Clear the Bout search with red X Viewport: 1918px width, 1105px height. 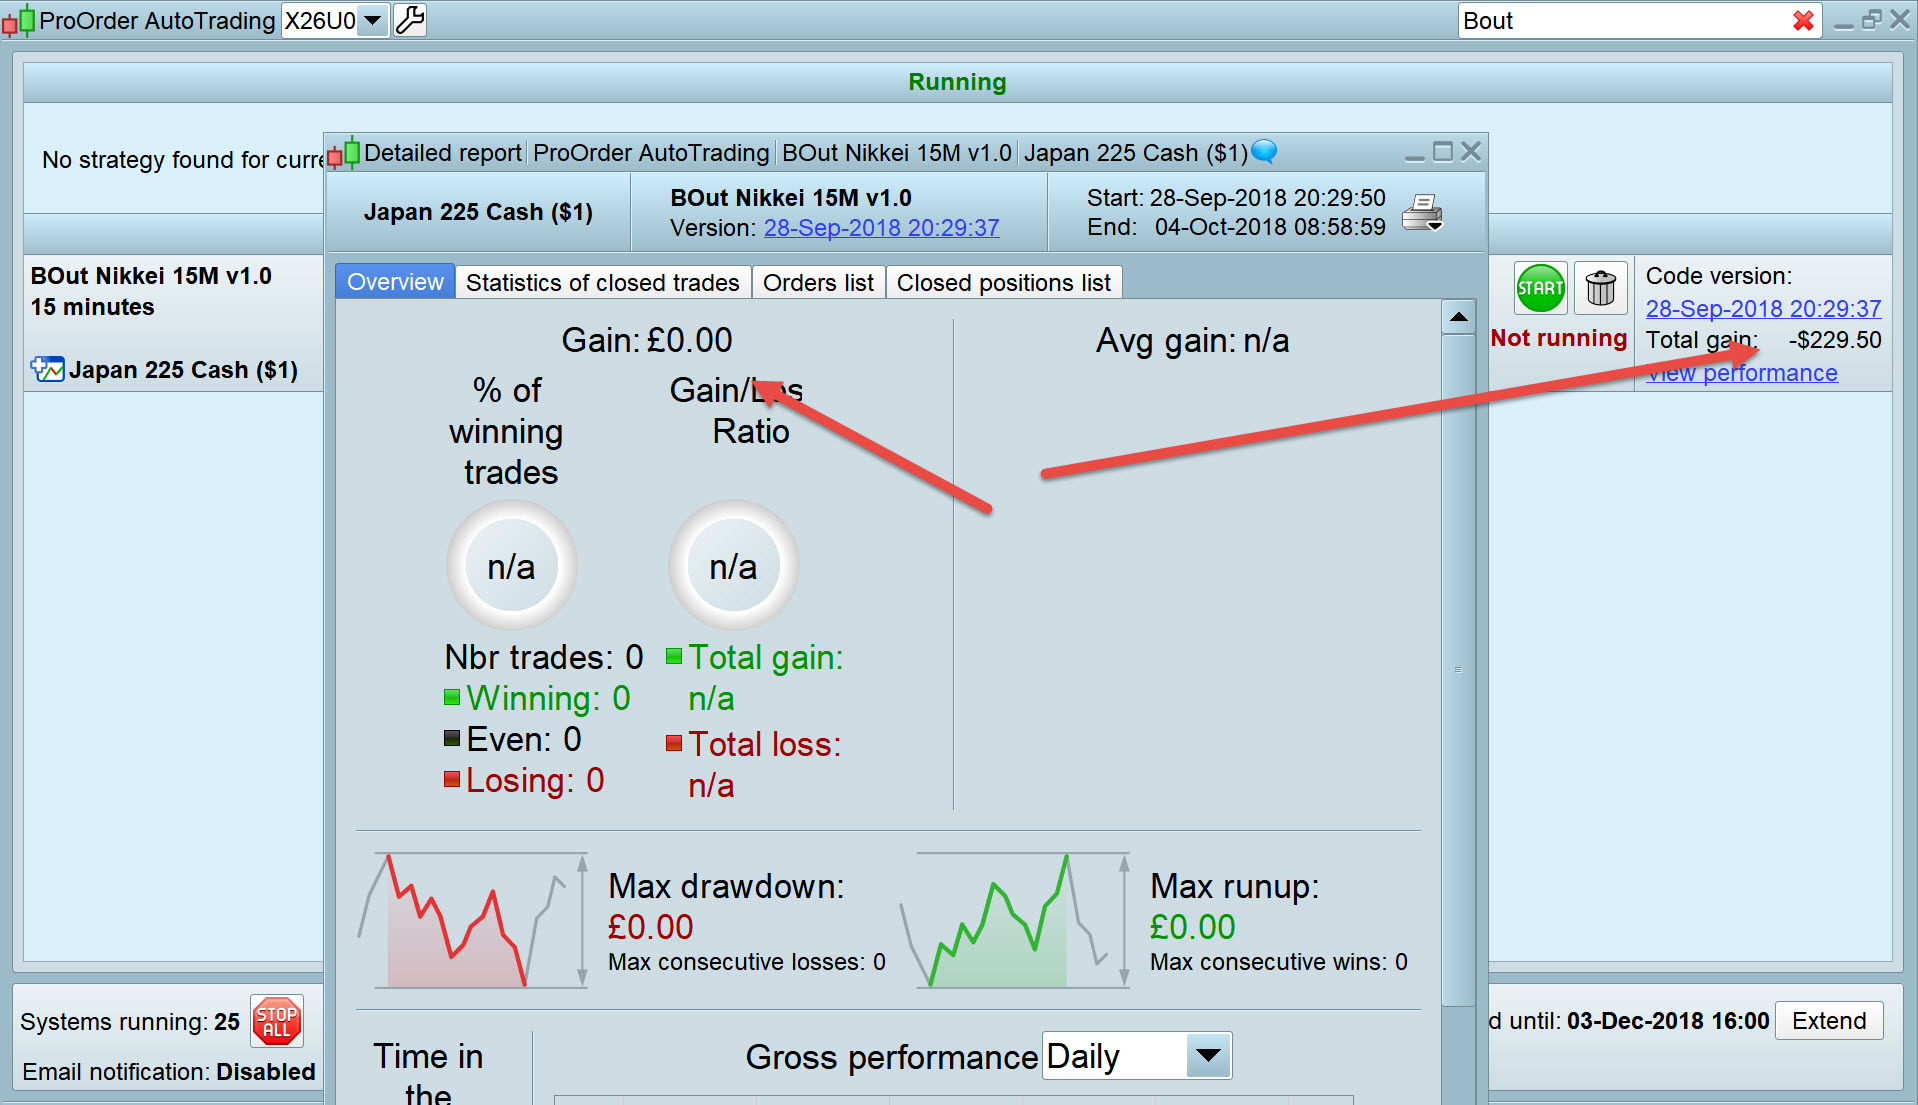[x=1803, y=21]
